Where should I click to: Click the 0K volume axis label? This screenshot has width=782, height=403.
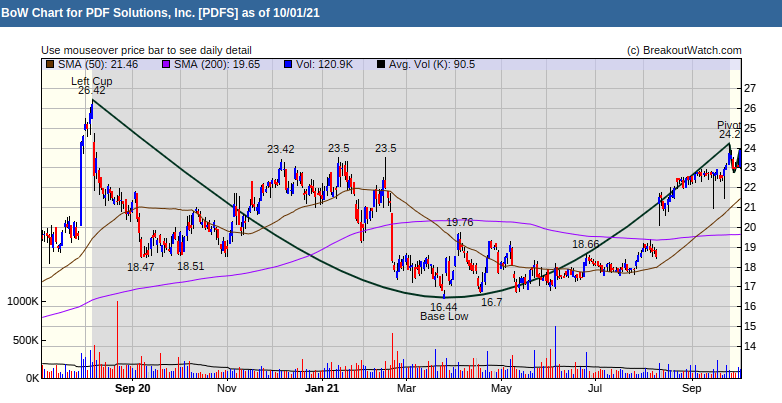click(32, 379)
